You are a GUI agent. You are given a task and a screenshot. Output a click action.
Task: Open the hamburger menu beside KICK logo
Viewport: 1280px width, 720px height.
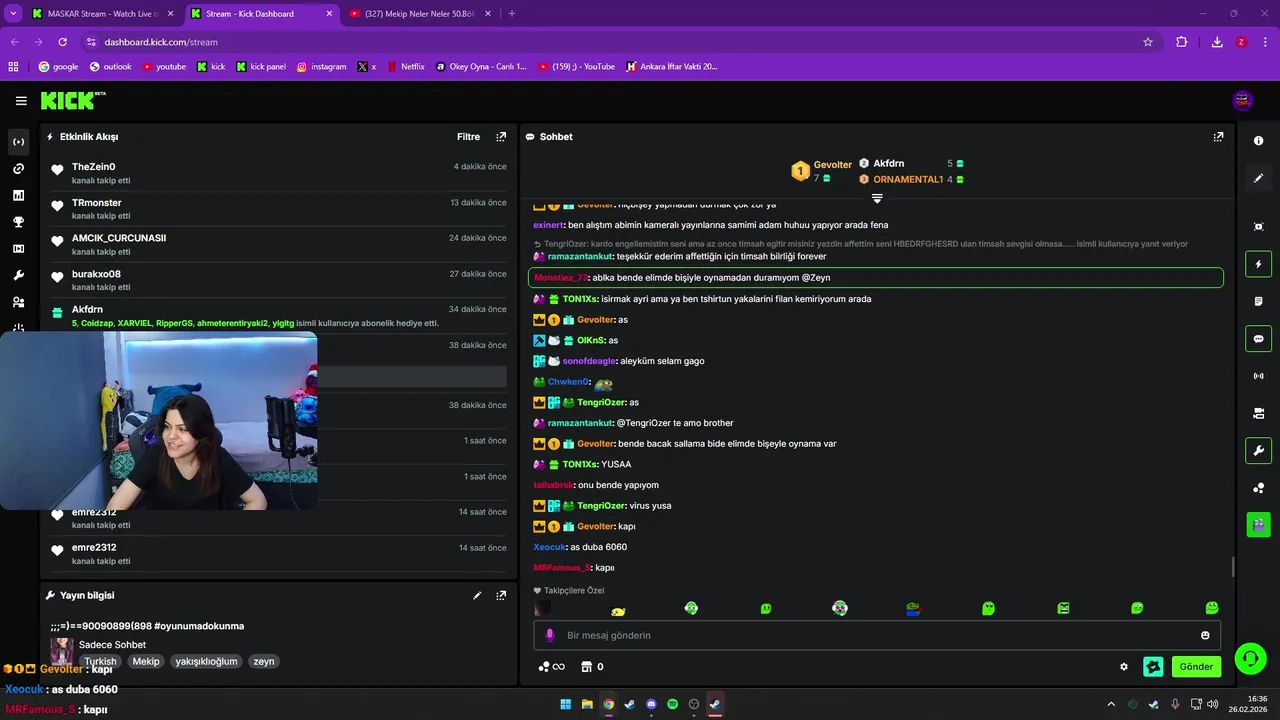point(21,101)
